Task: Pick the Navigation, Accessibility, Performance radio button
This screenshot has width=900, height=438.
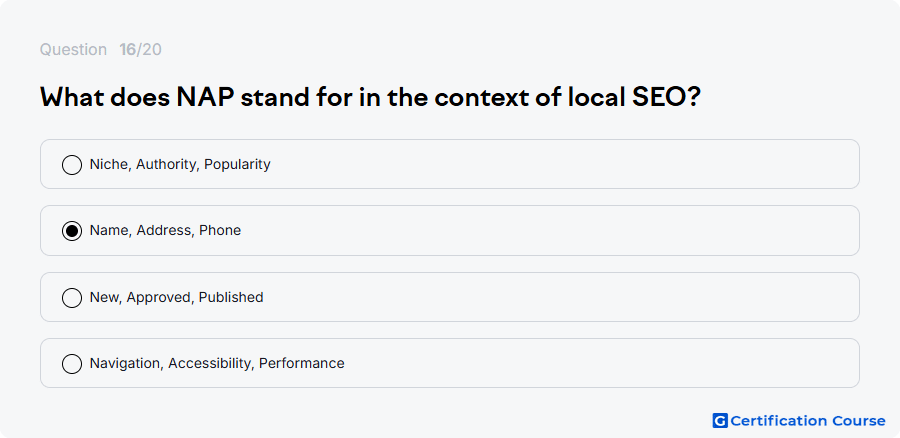Action: [x=72, y=364]
